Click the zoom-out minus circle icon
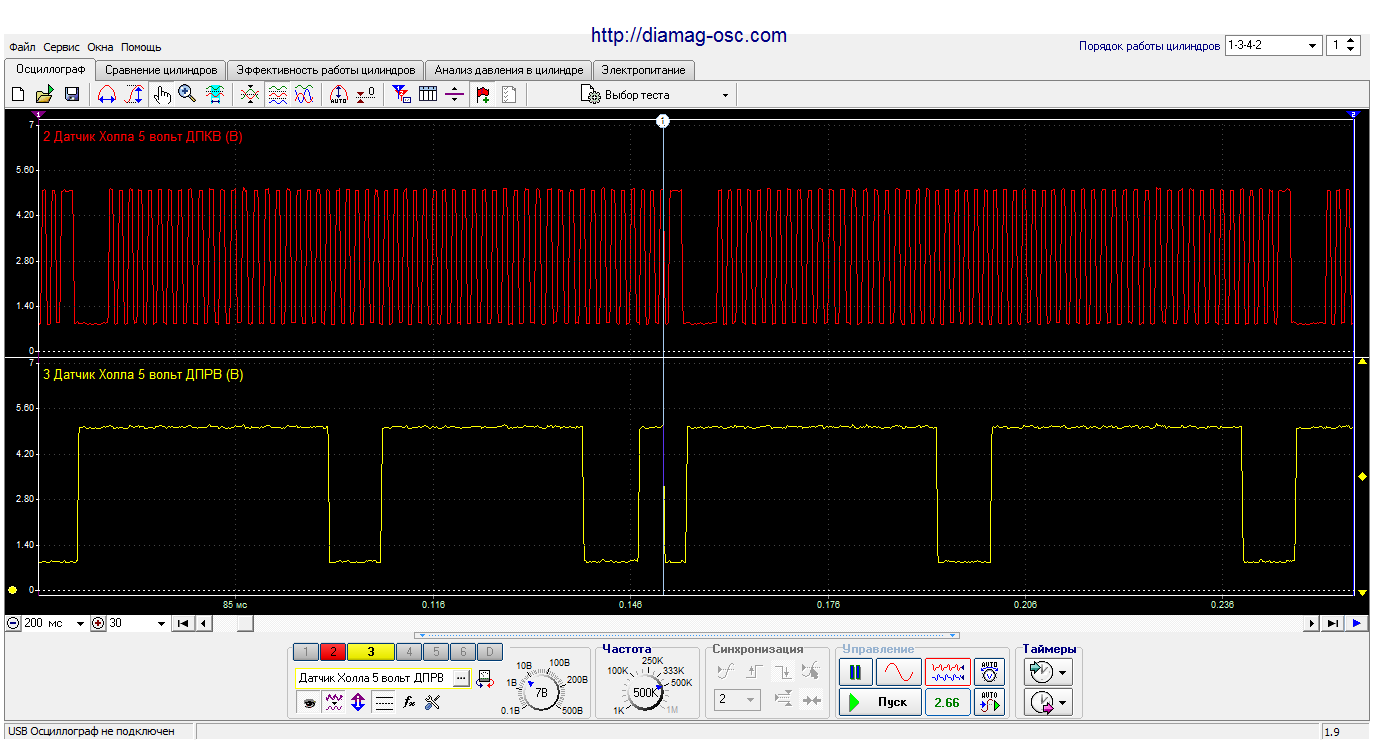The width and height of the screenshot is (1382, 744). point(13,623)
